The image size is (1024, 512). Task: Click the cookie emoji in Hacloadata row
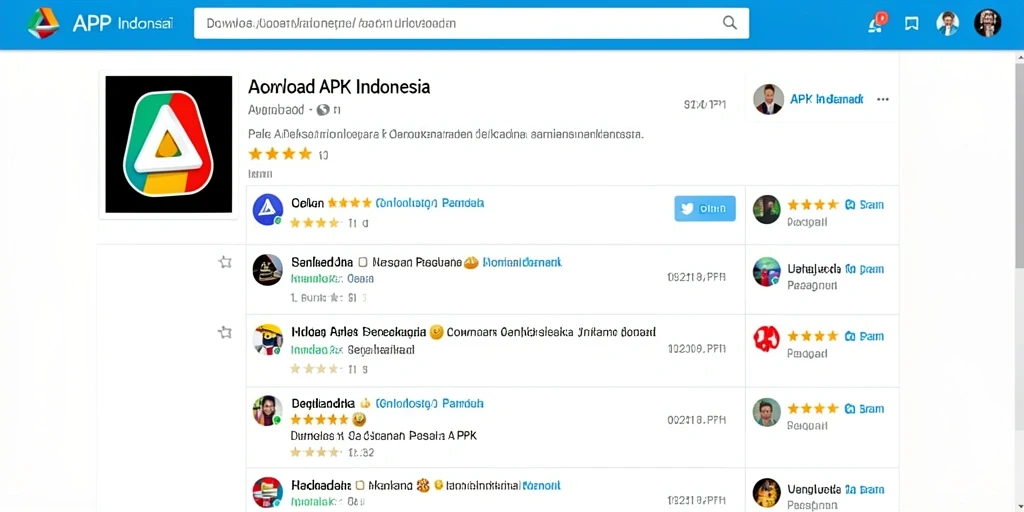coord(422,486)
